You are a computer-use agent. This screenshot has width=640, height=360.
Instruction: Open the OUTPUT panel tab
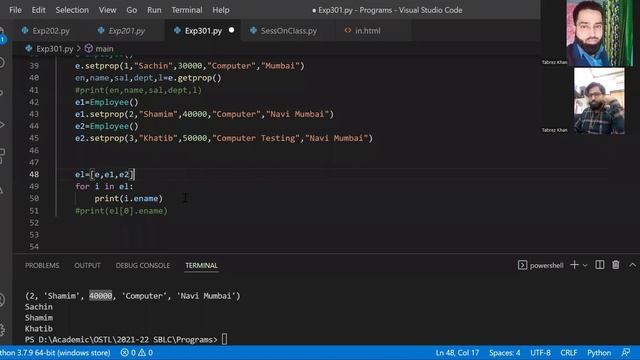(x=87, y=265)
